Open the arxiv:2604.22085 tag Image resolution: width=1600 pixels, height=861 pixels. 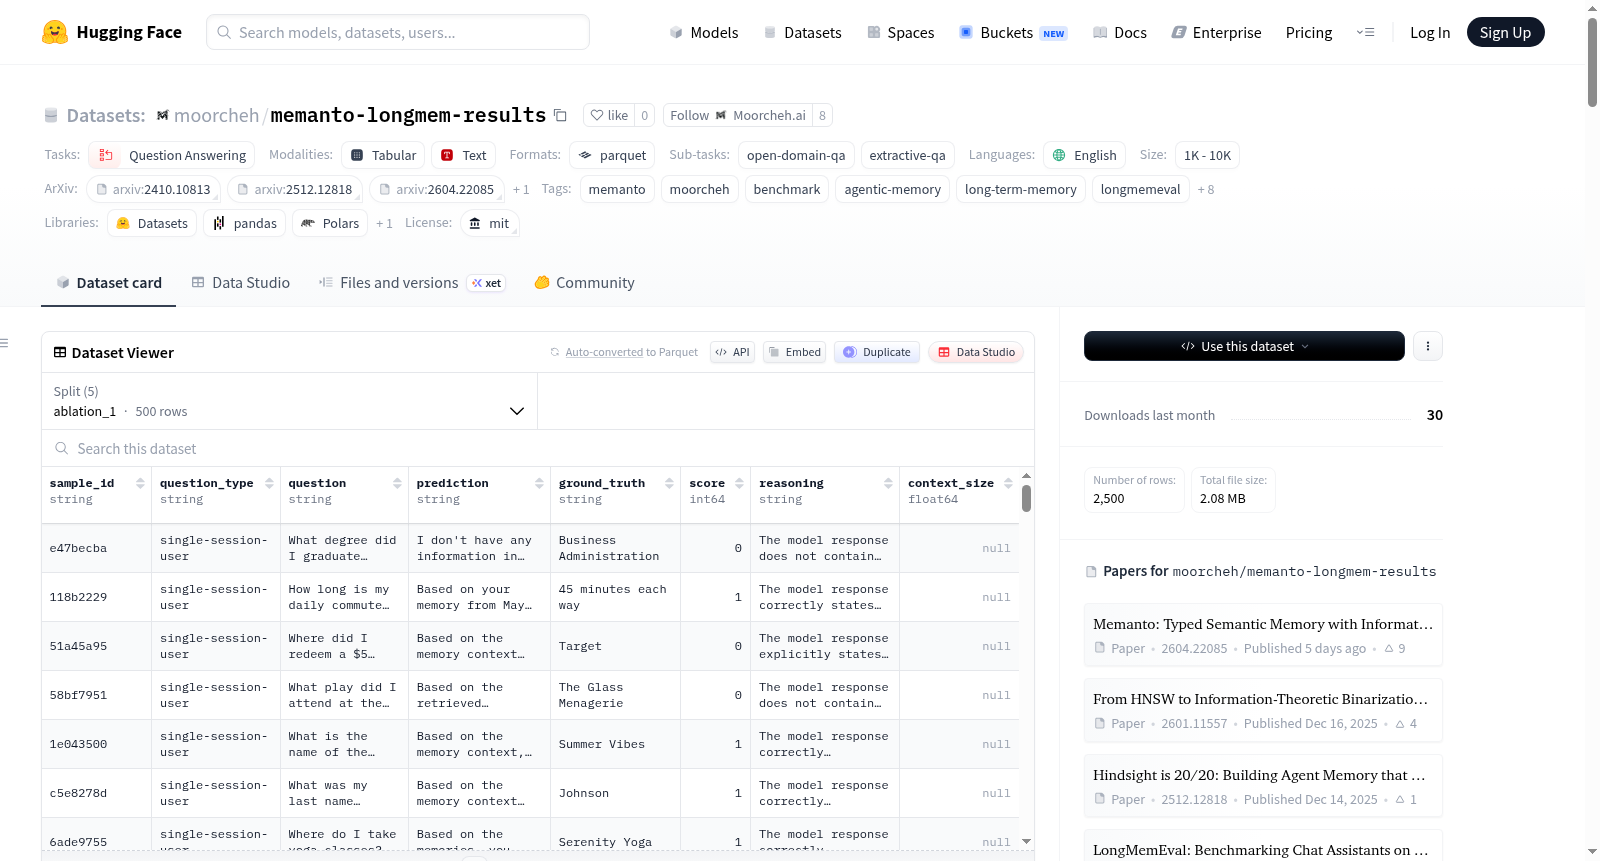tap(437, 189)
